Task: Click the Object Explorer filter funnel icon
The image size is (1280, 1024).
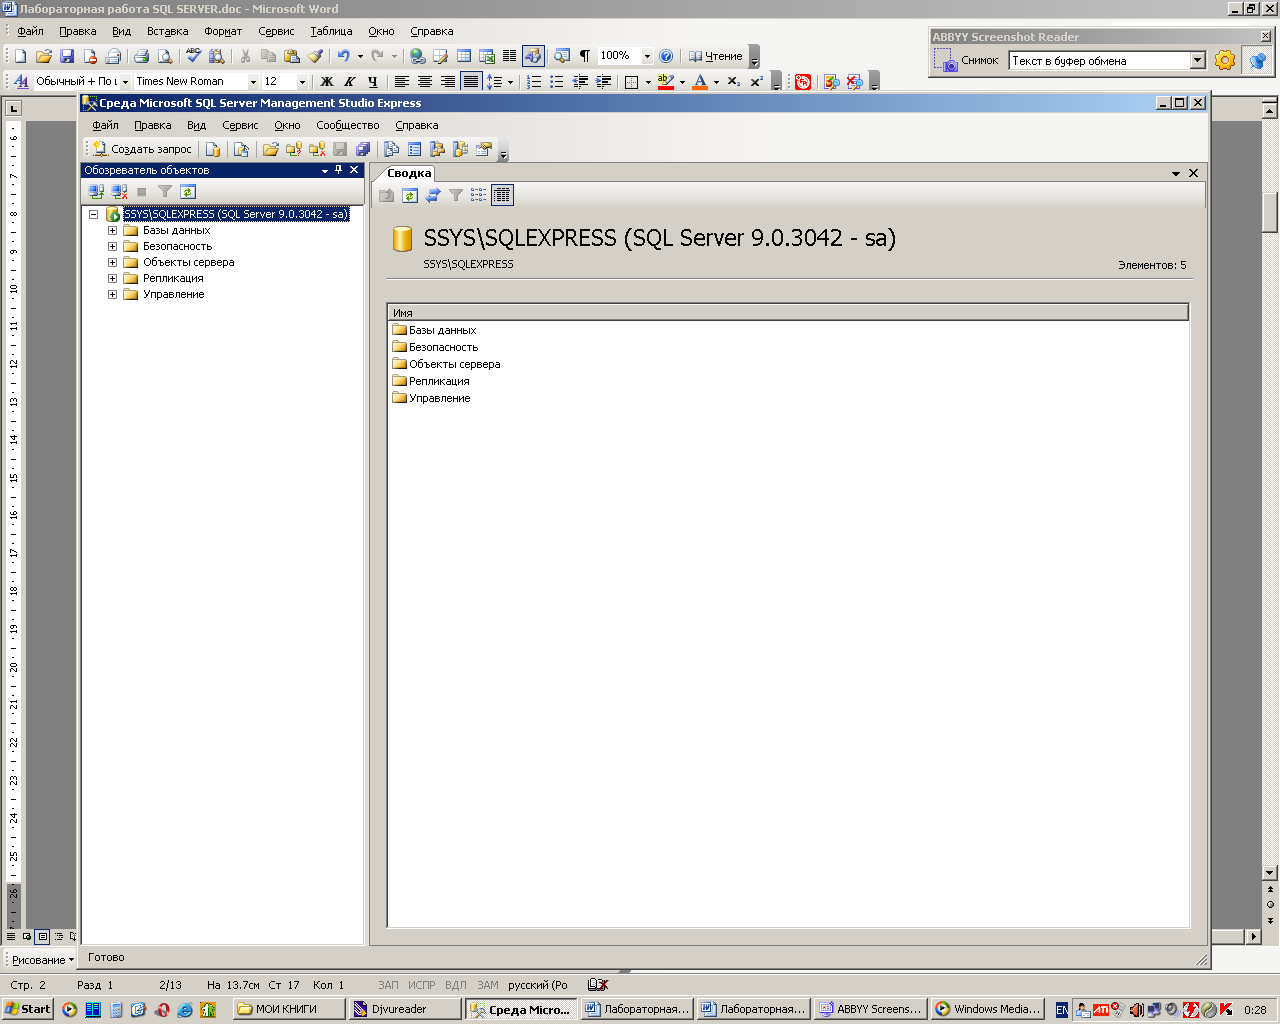Action: tap(165, 192)
